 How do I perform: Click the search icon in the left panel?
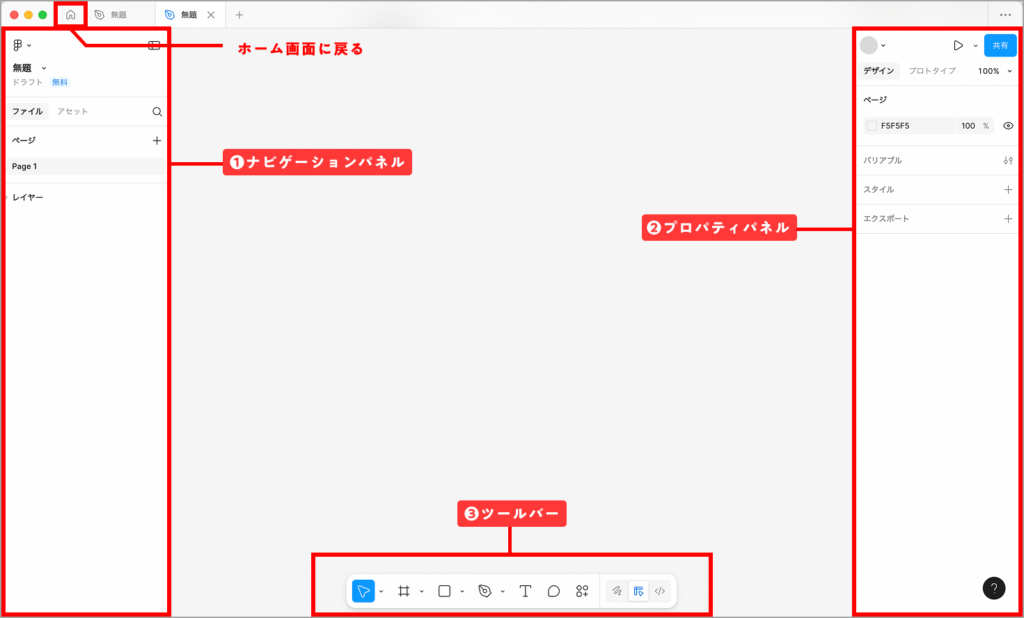tap(157, 112)
